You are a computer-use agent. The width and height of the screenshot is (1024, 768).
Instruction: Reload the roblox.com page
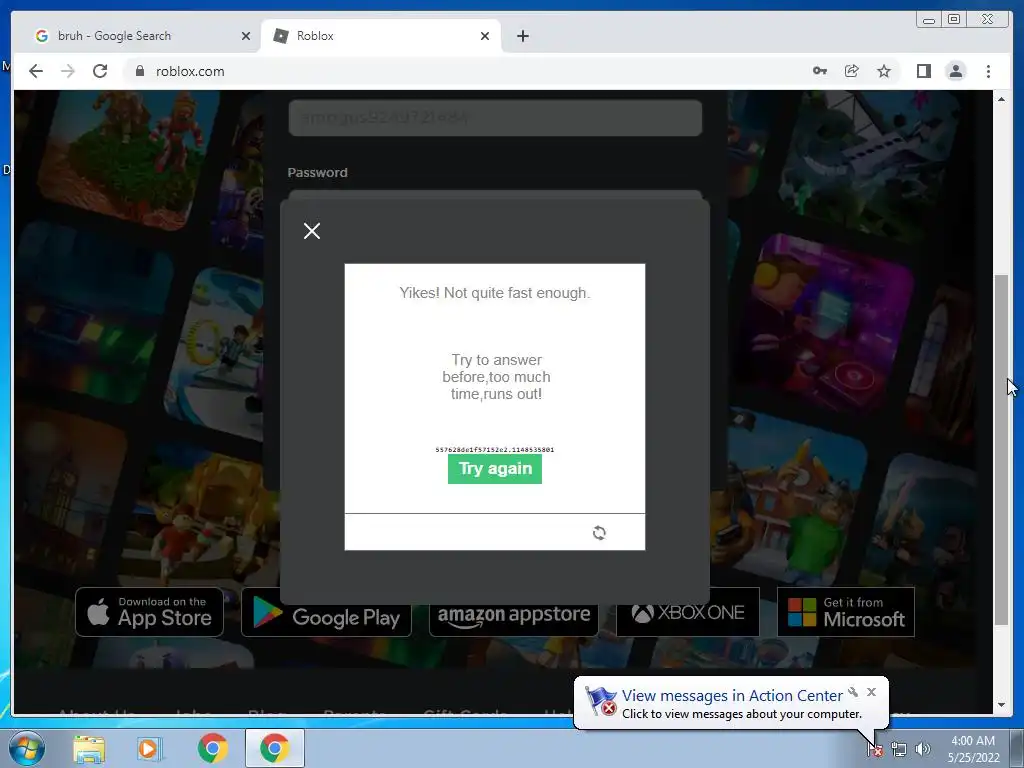coord(100,71)
